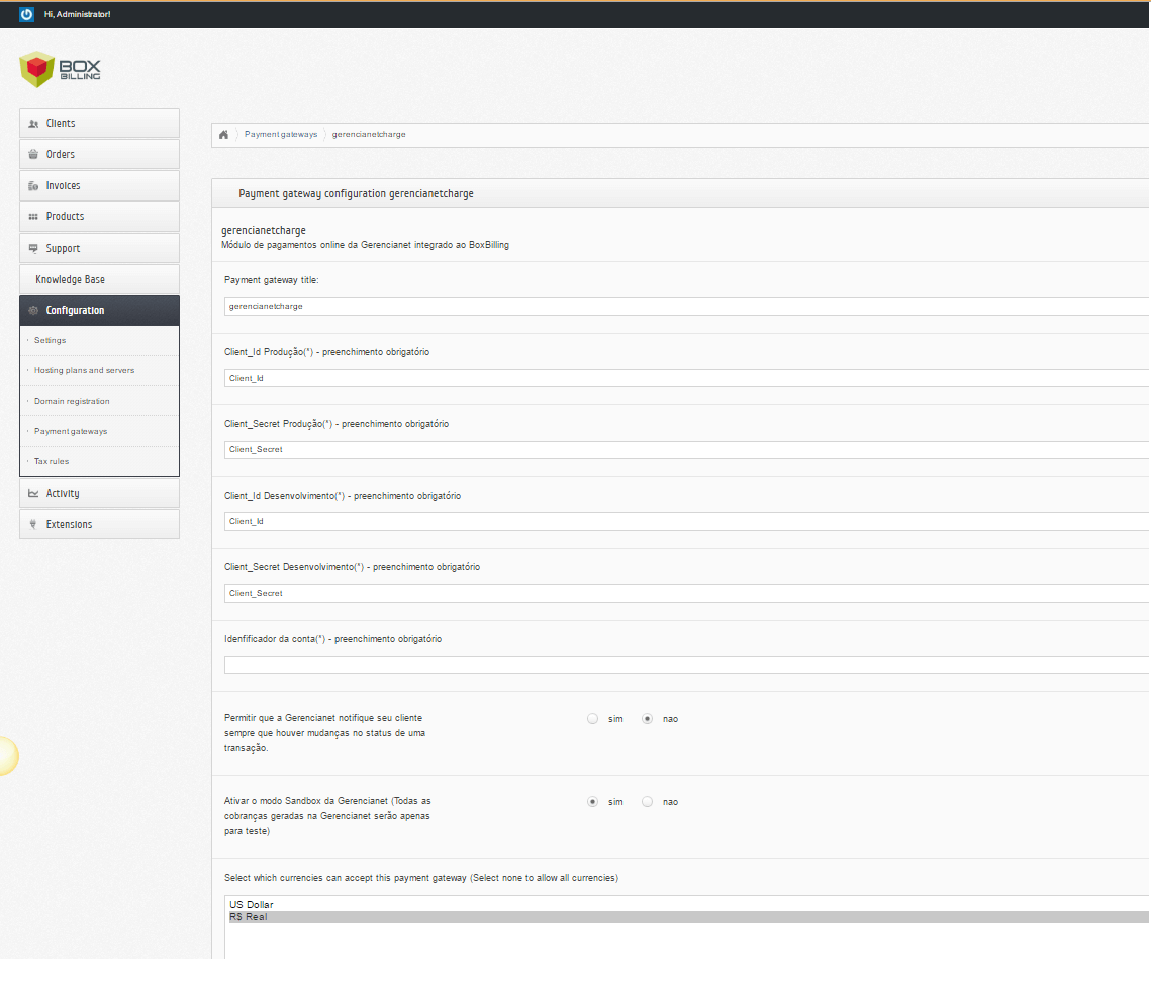Collapse the Configuration menu section
Viewport: 1152px width, 981px height.
(99, 311)
